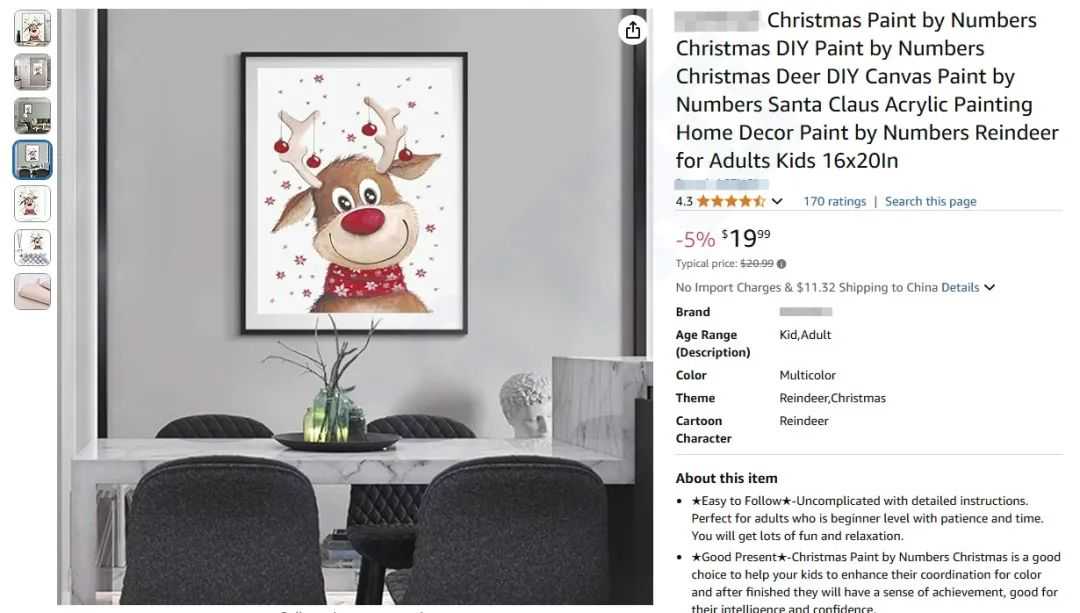
Task: Click the product title text
Action: pos(866,90)
